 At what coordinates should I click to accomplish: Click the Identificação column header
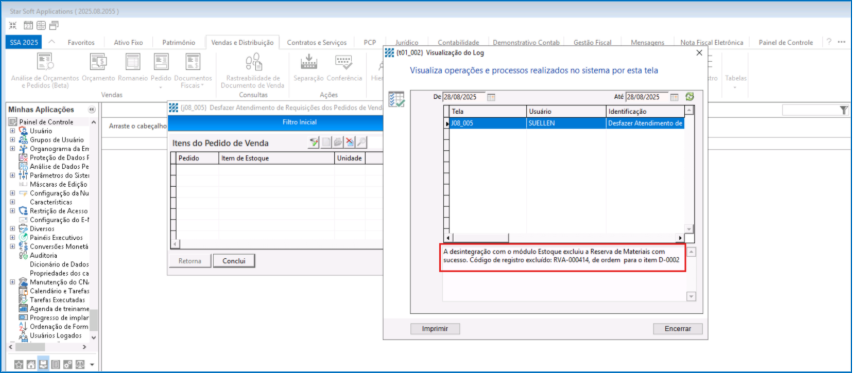[x=645, y=111]
